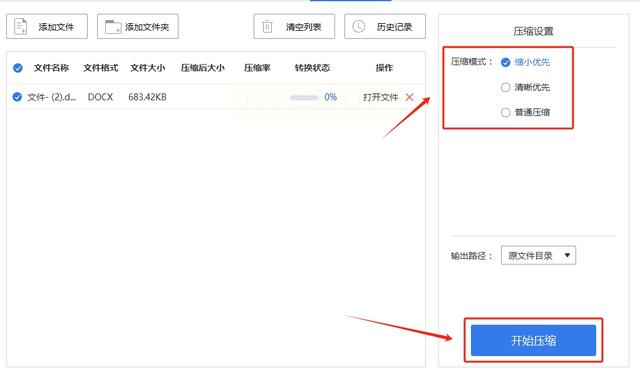The image size is (640, 378).
Task: Click the output path dropdown arrow
Action: [x=567, y=255]
